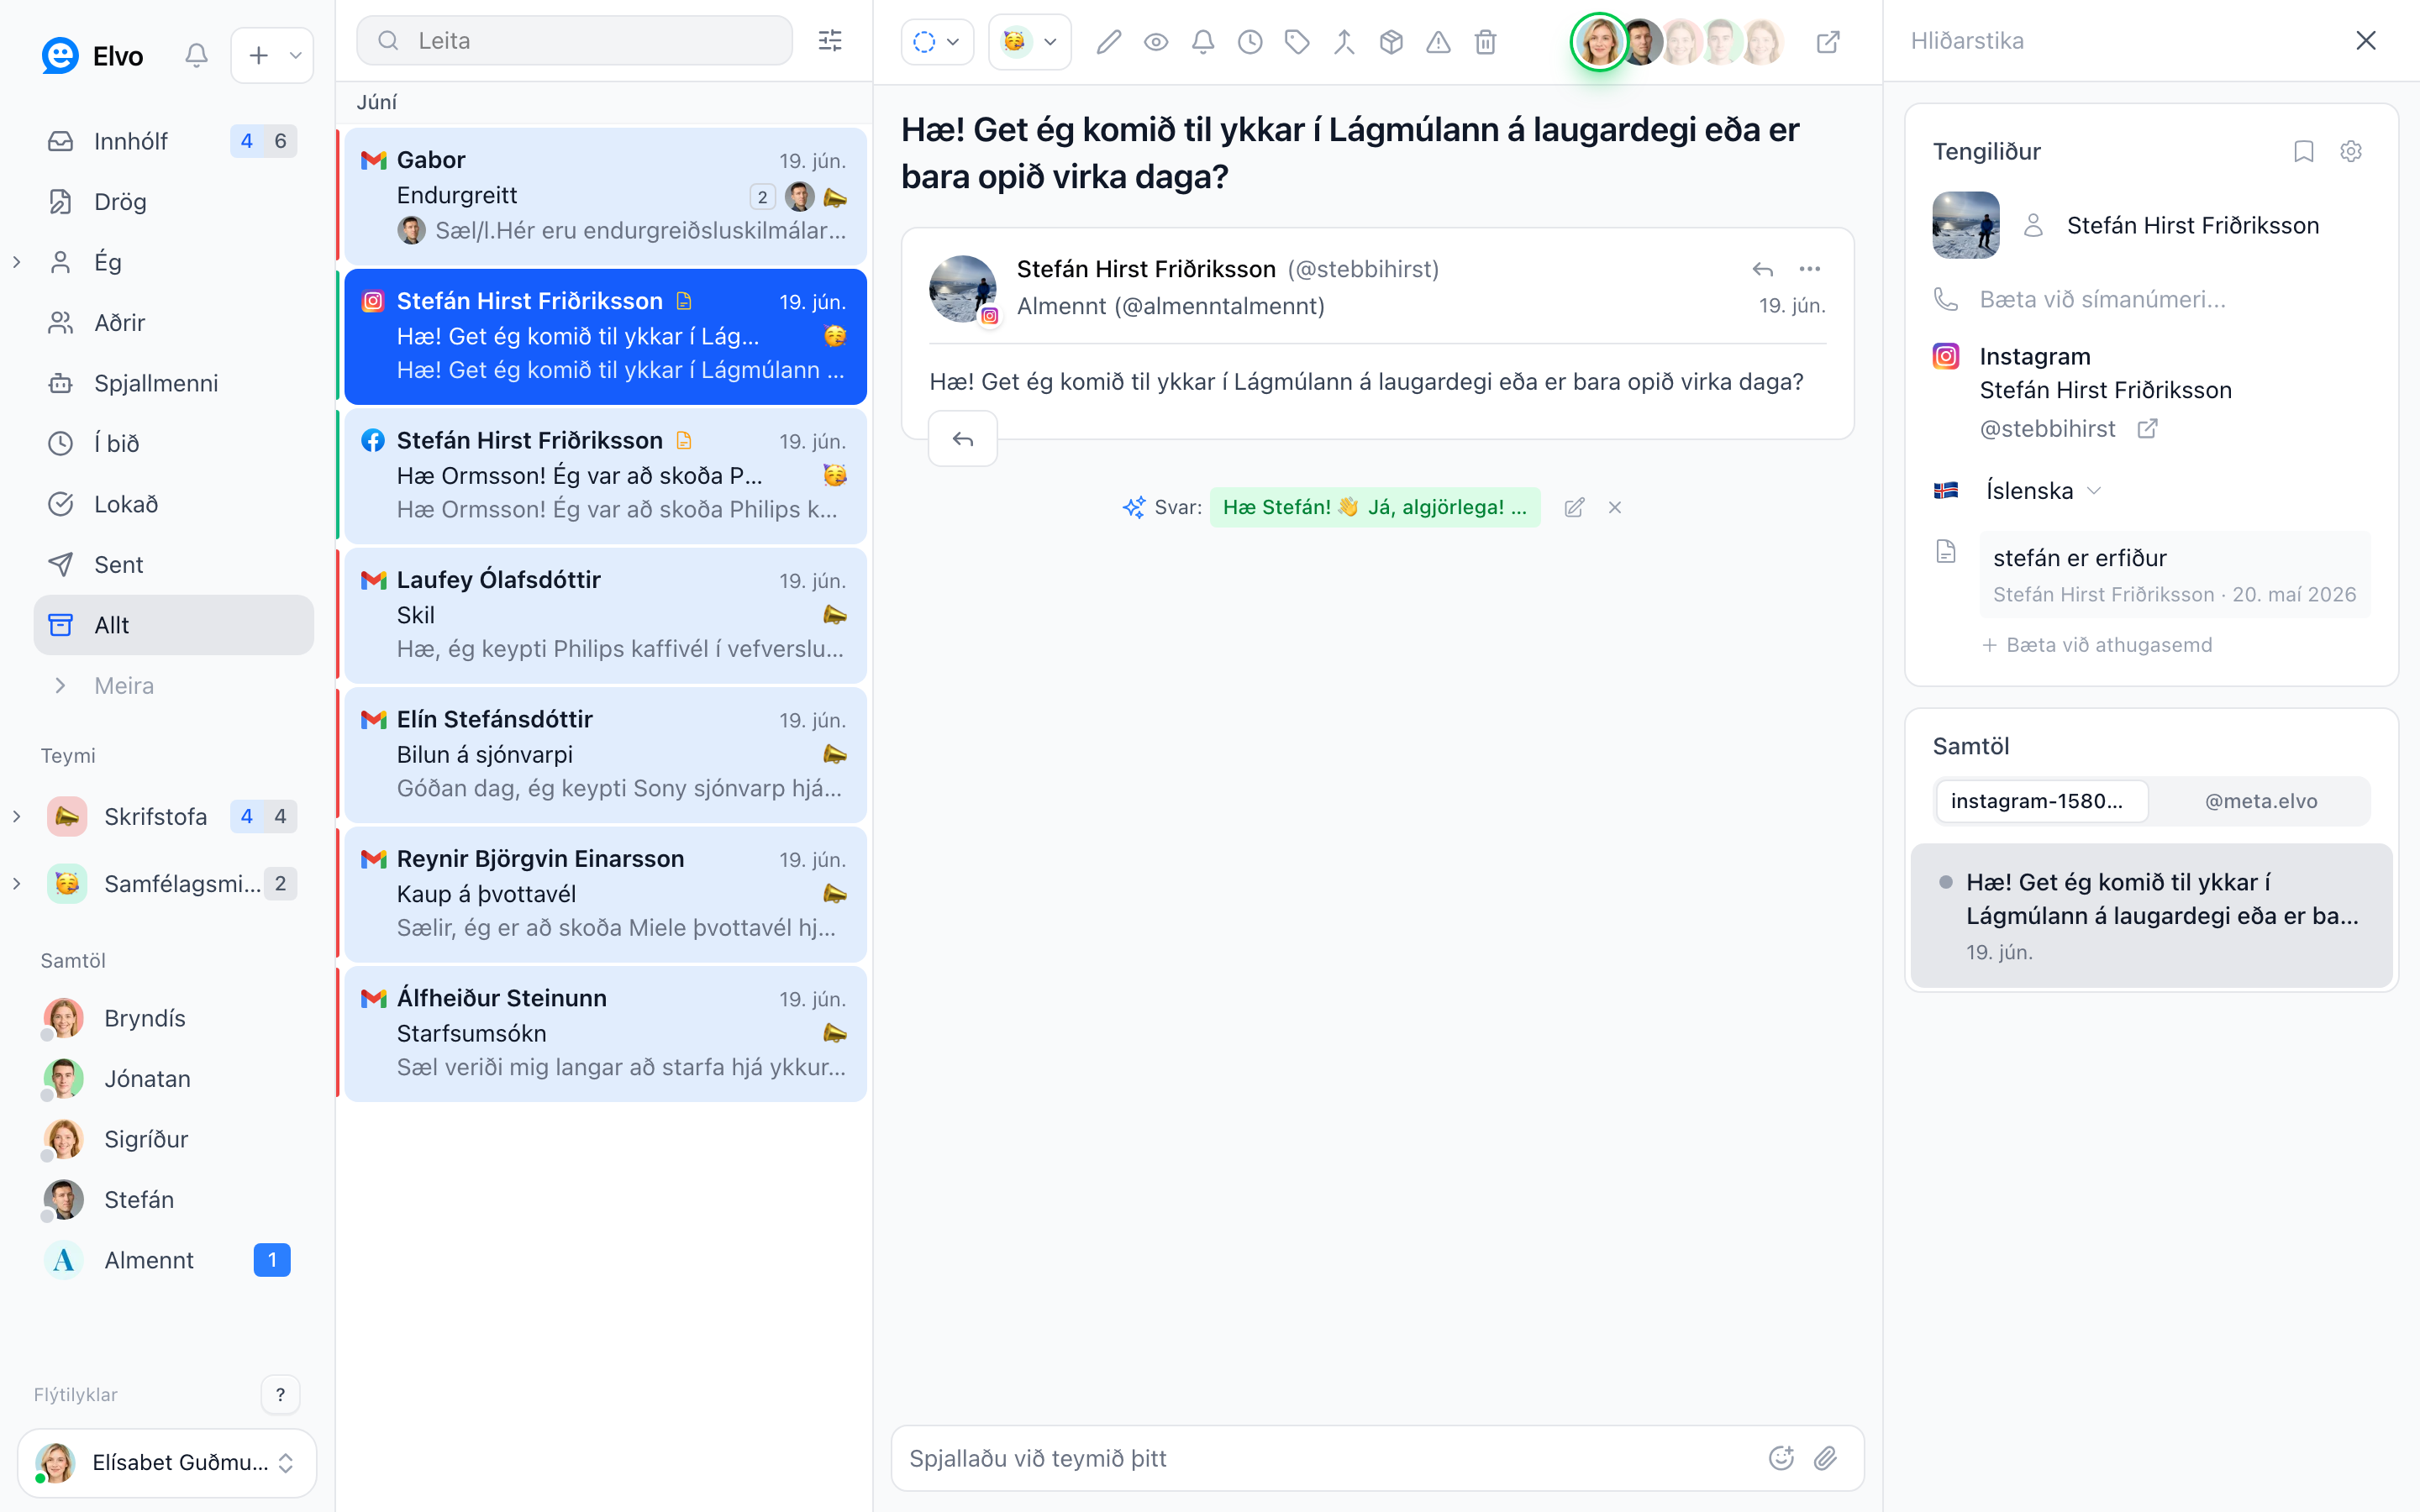Screen dimensions: 2420x1512
Task: Open Spjallmenni section
Action: [x=174, y=383]
